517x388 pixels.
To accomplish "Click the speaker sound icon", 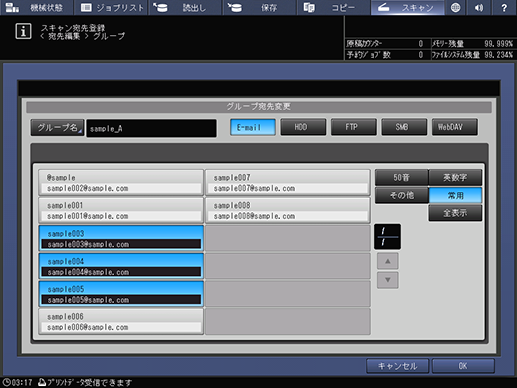I will point(479,7).
